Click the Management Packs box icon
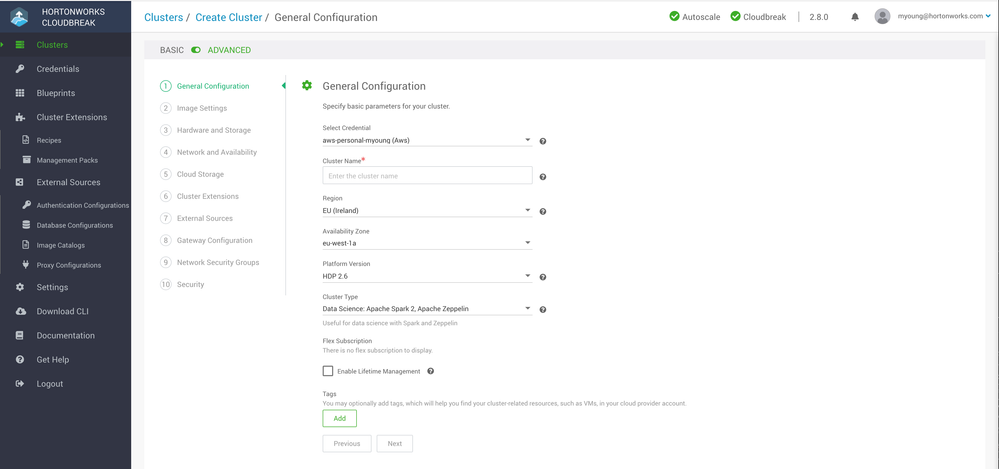 (26, 160)
